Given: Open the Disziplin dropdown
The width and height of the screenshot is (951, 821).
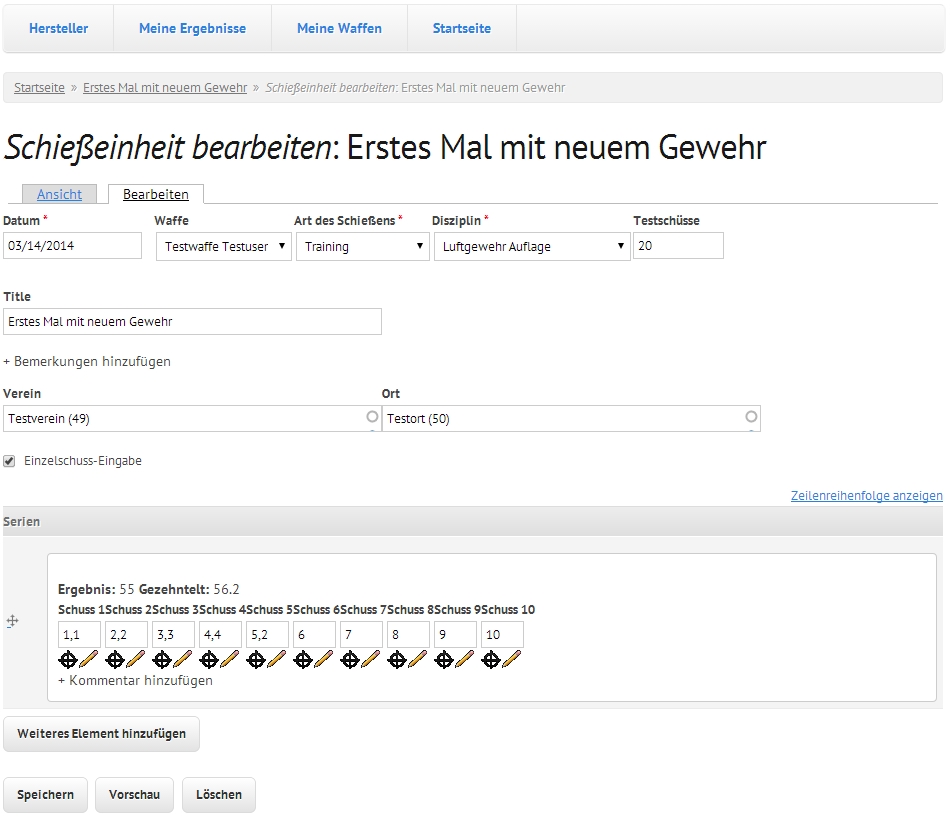Looking at the screenshot, I should [x=531, y=247].
